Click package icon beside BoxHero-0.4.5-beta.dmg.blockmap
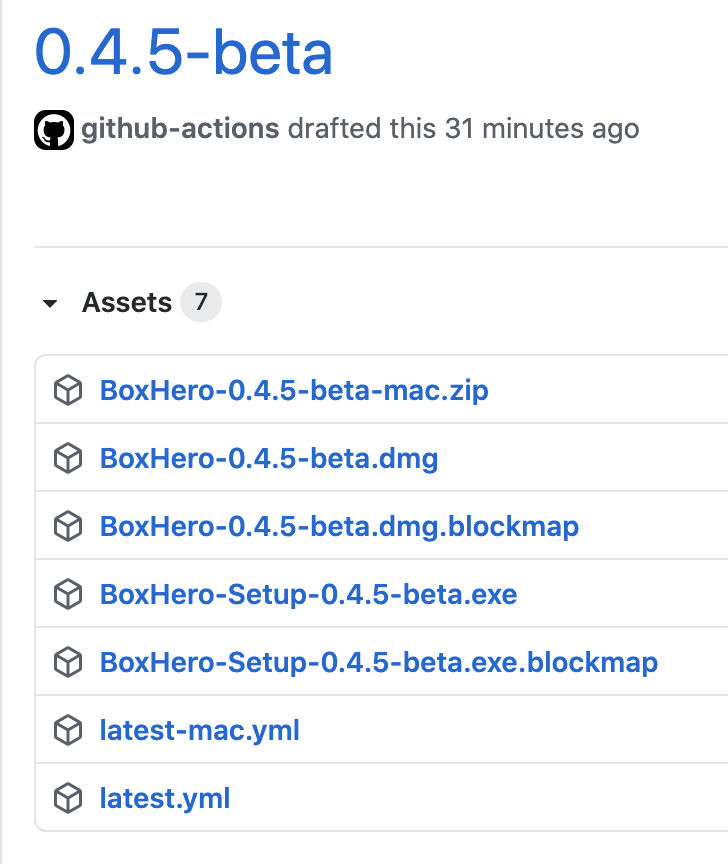728x864 pixels. pyautogui.click(x=67, y=526)
